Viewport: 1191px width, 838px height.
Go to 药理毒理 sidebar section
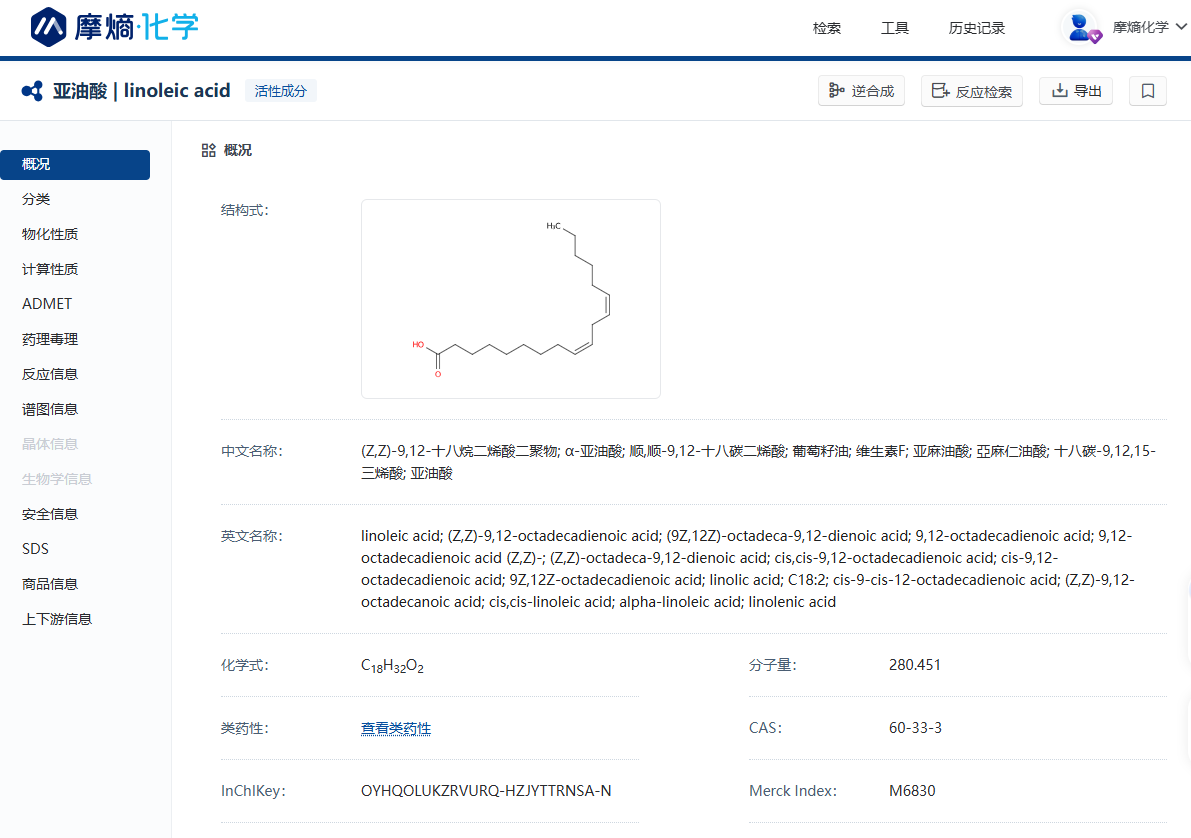50,339
